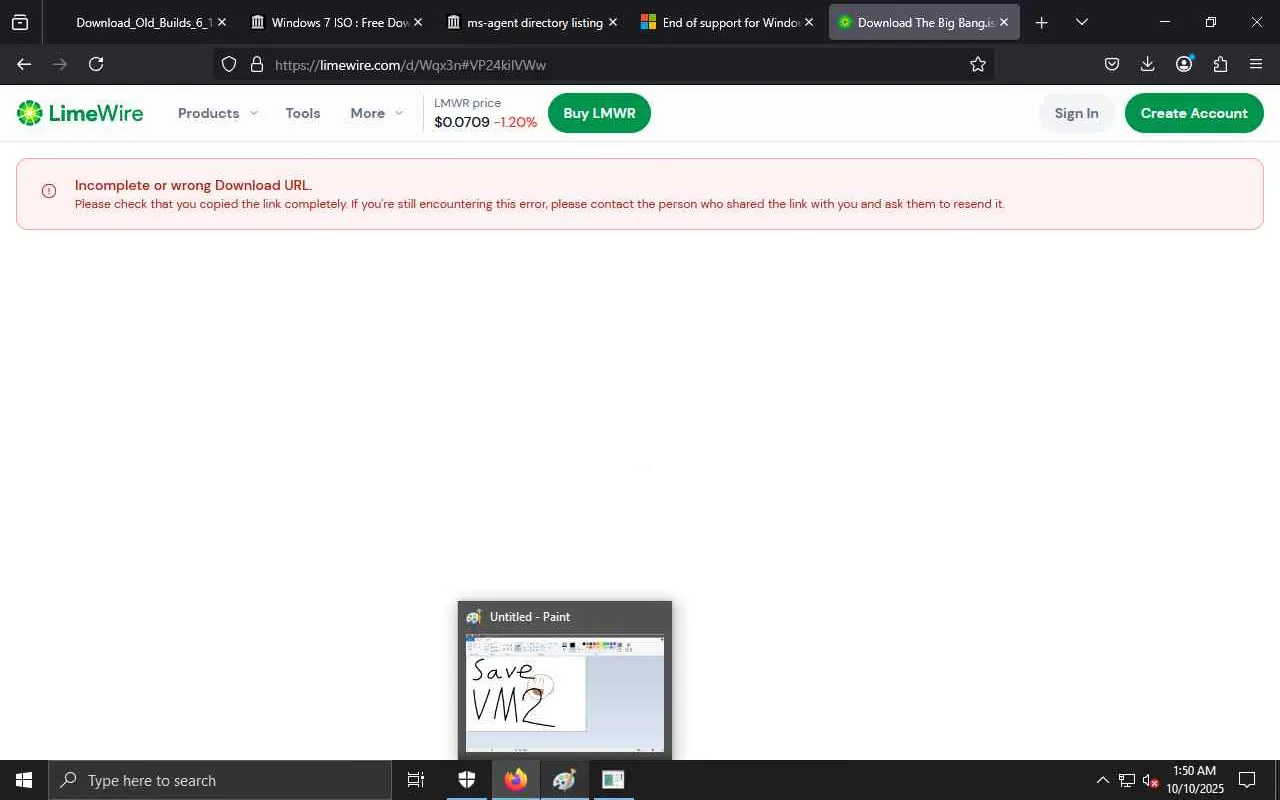Switch to Paint on the taskbar

coord(565,780)
